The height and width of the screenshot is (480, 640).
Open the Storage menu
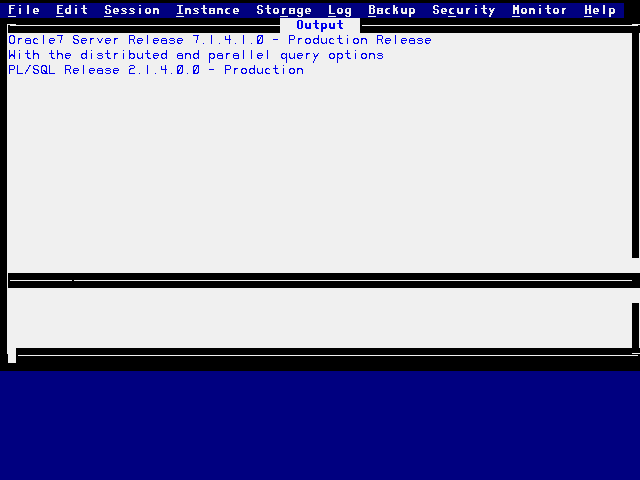284,10
